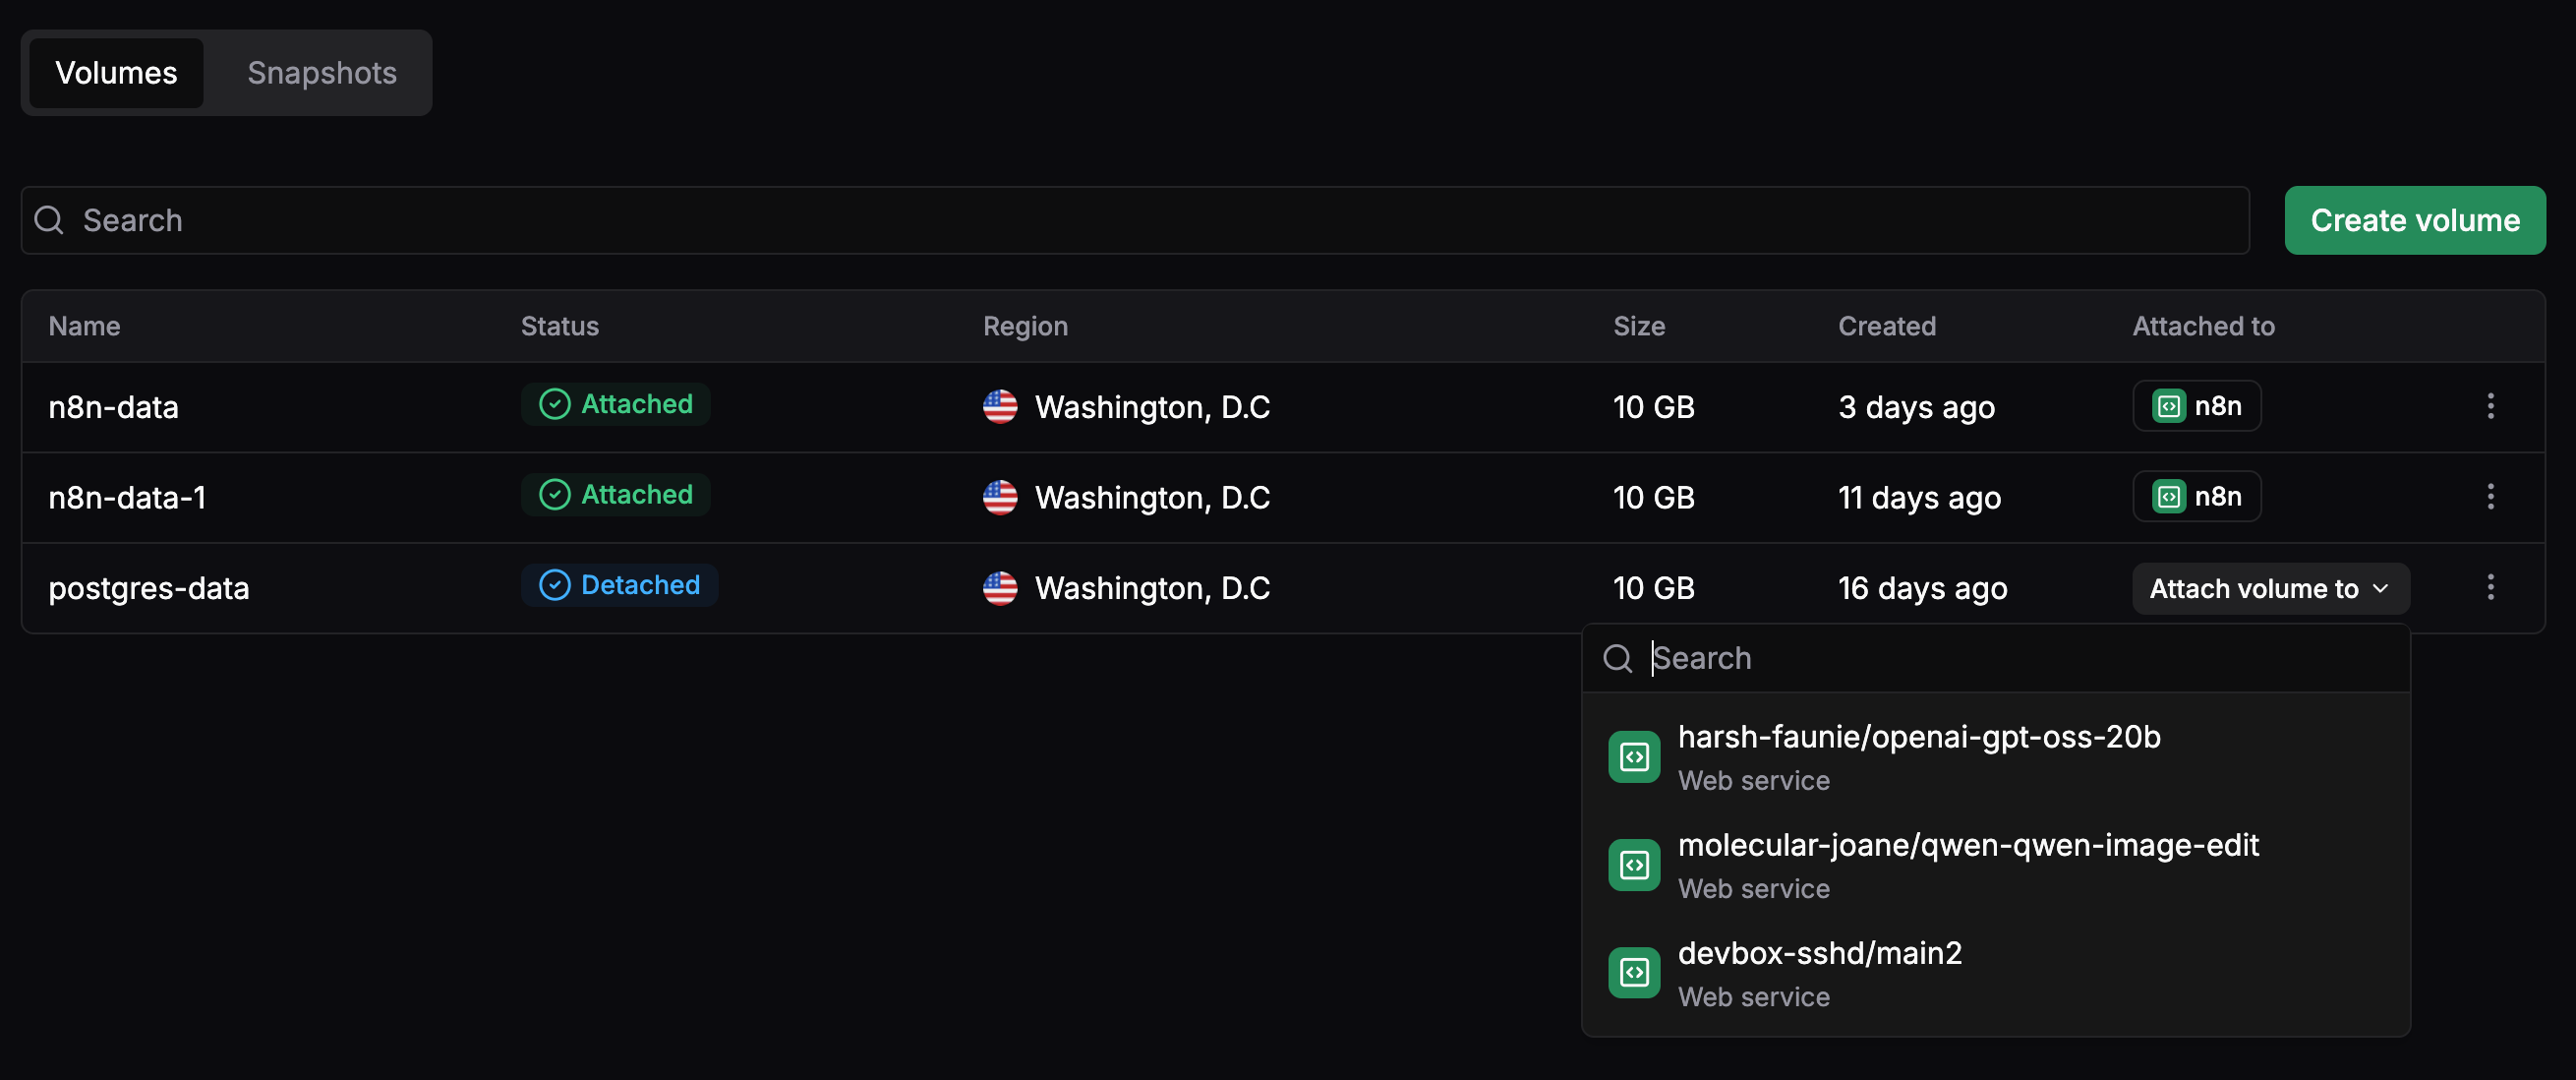Viewport: 2576px width, 1080px height.
Task: Click the main volumes search magnifier icon
Action: click(x=49, y=220)
